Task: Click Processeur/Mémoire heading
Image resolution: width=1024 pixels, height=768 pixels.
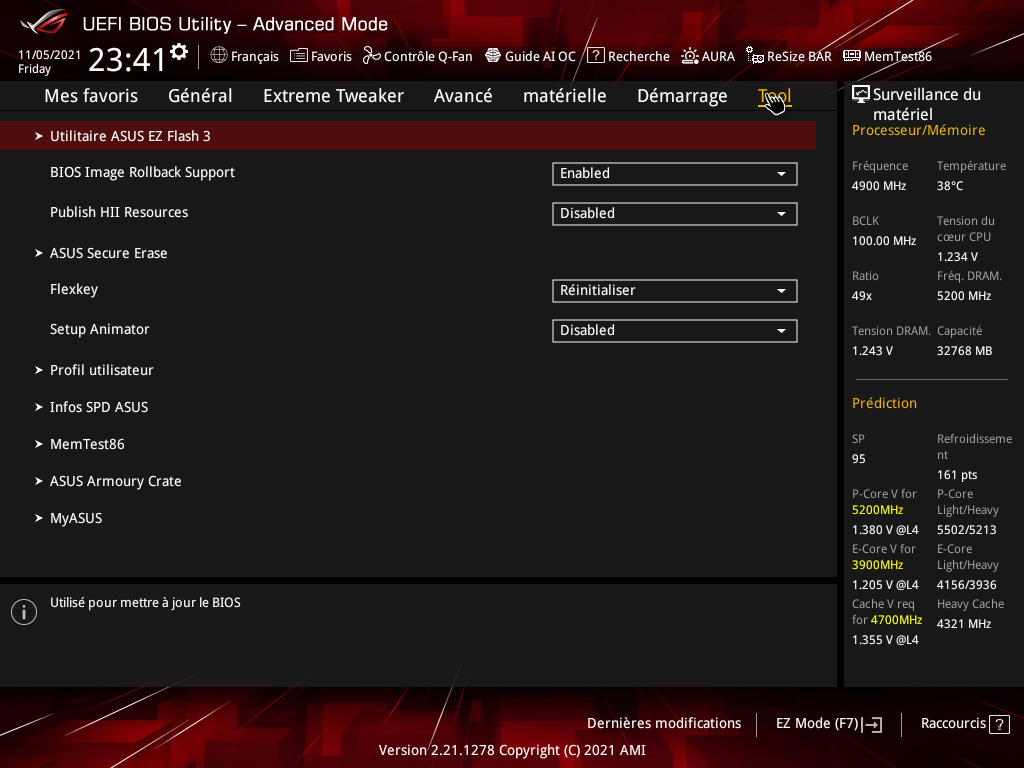Action: point(918,131)
